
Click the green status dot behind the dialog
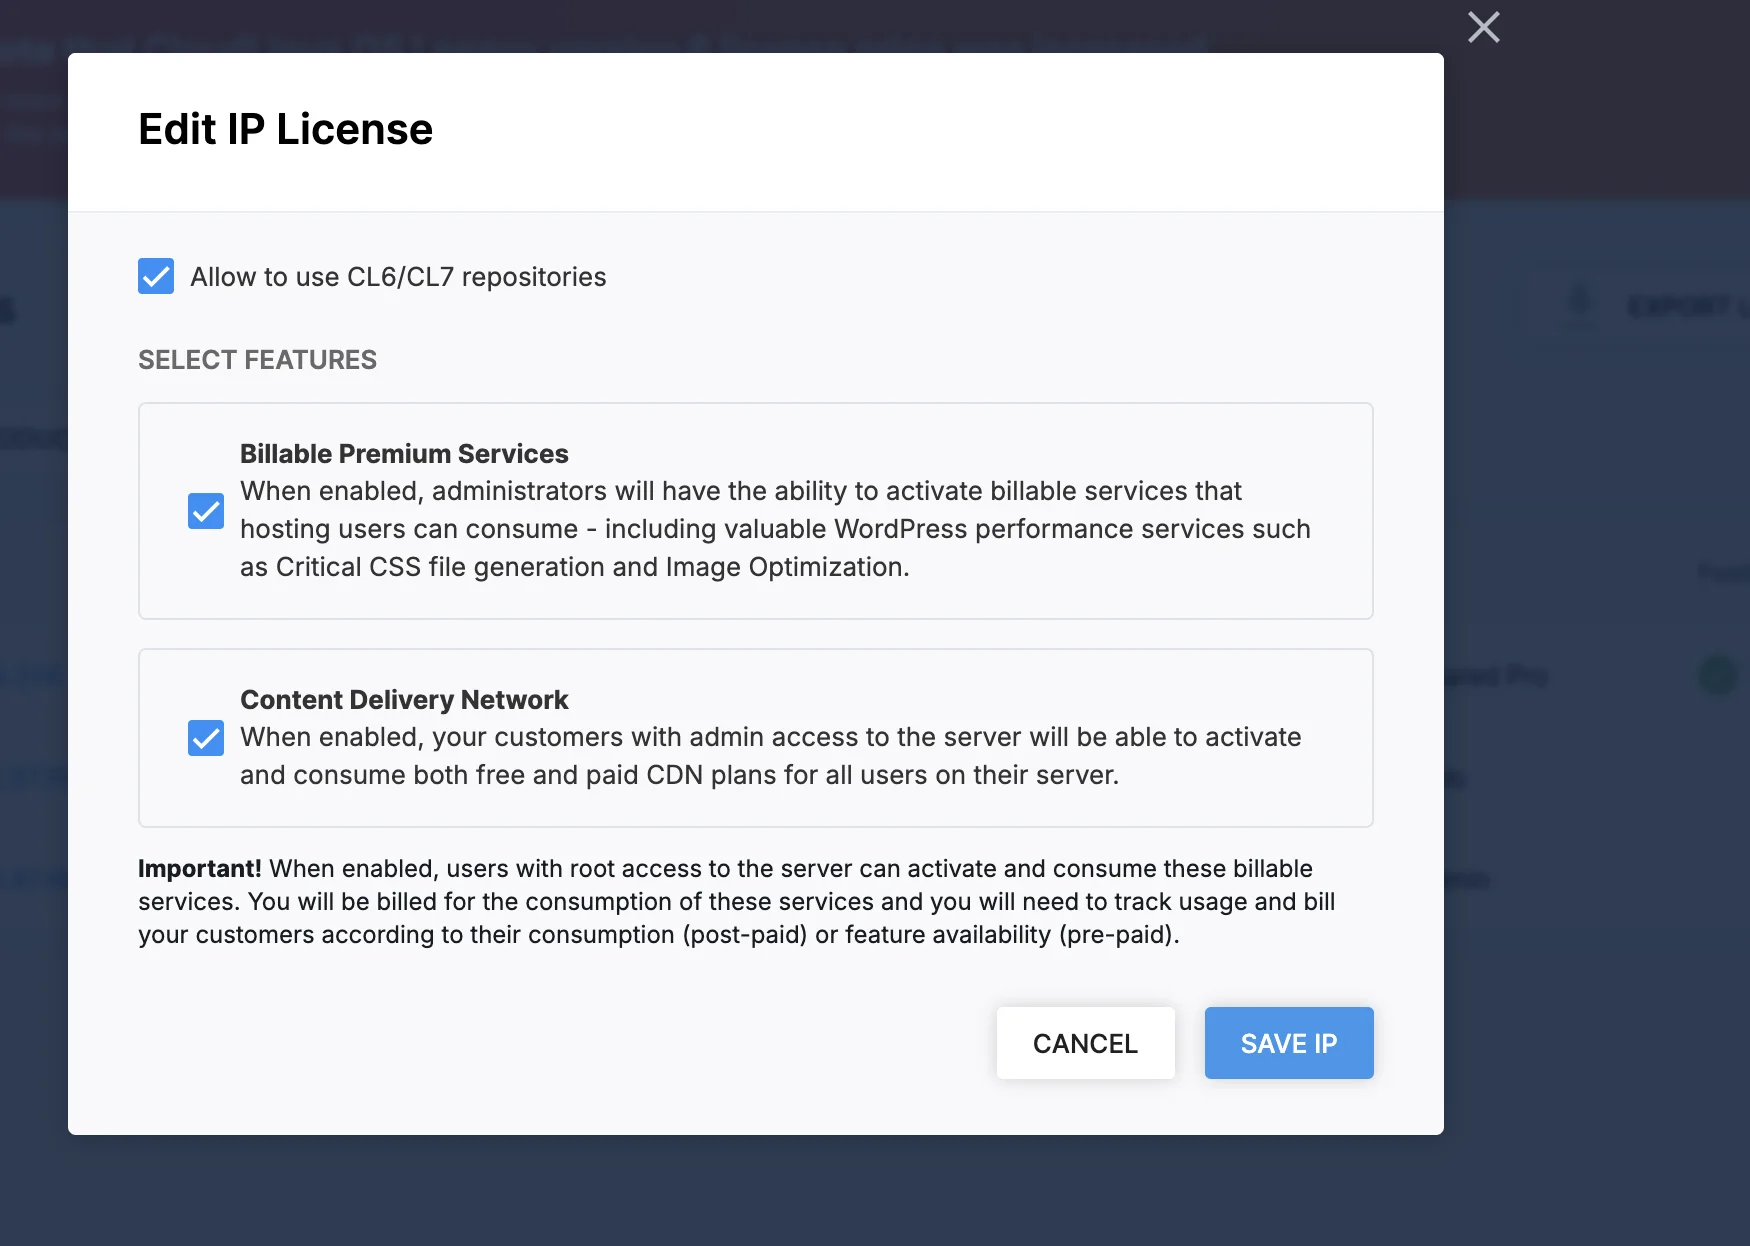point(1716,675)
